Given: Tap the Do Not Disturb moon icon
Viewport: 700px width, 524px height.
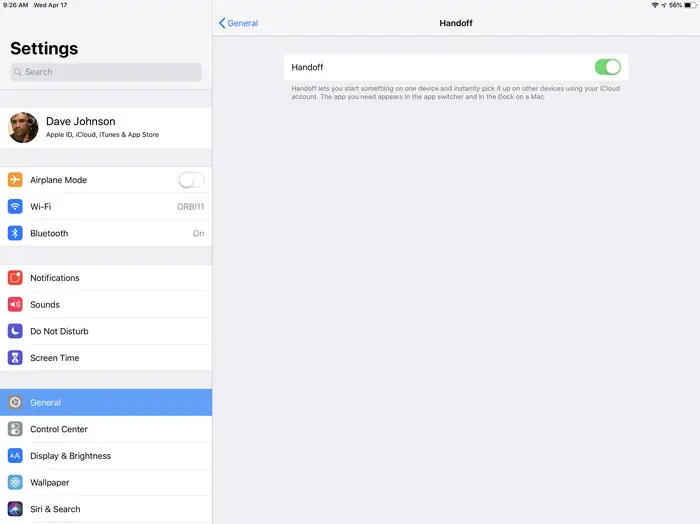Looking at the screenshot, I should click(x=15, y=331).
